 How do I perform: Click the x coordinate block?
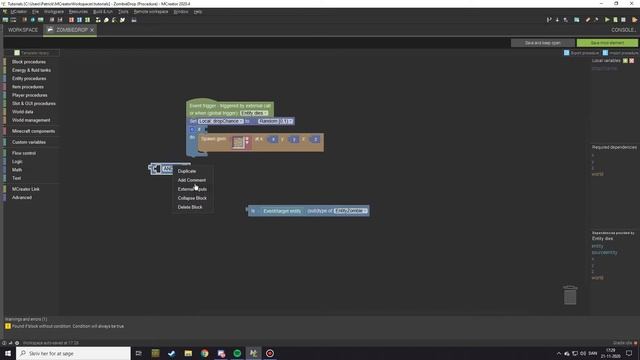tap(273, 140)
